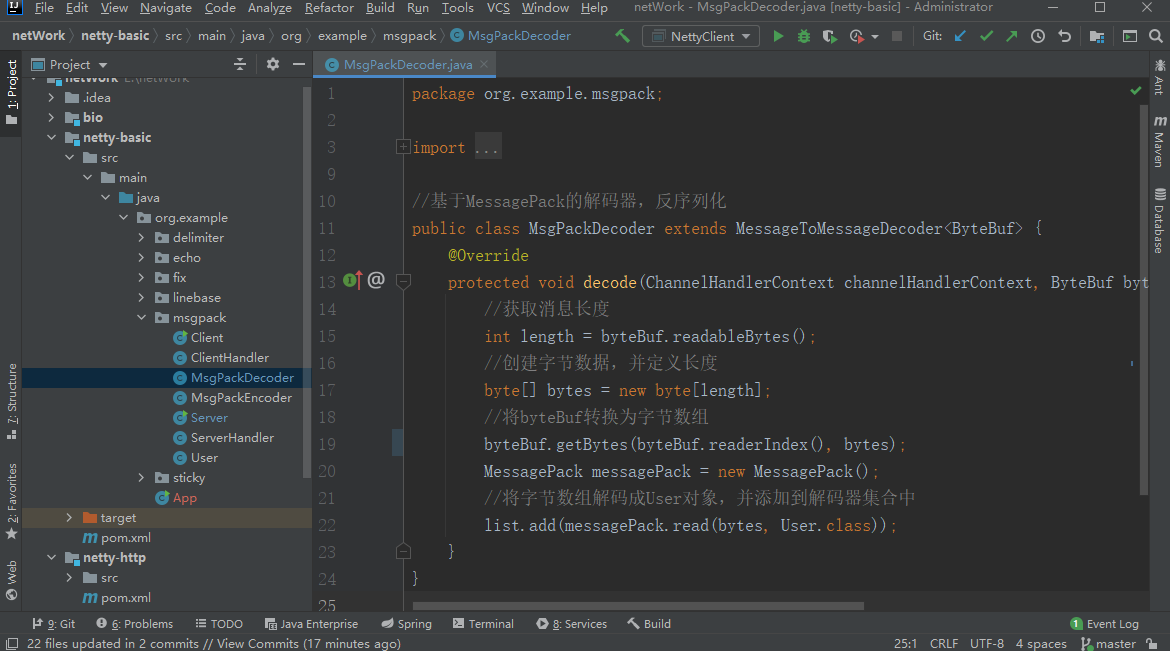Expand the delimiter package
This screenshot has height=651, width=1170.
[x=141, y=237]
